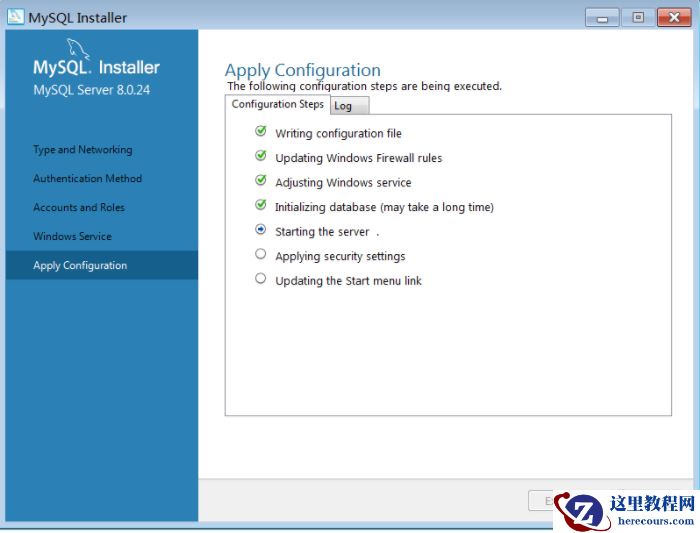Click the "Starting the server" step text
Image resolution: width=700 pixels, height=533 pixels.
322,232
